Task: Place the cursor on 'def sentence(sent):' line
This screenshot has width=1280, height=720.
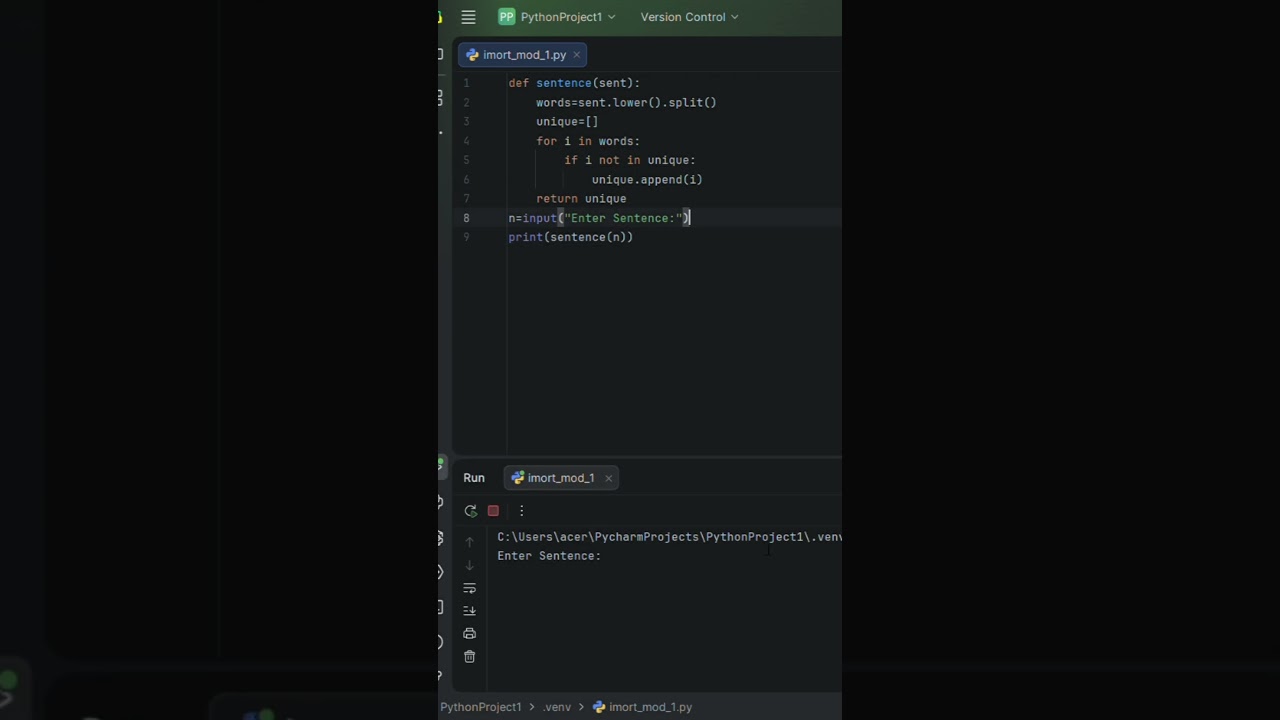Action: coord(574,83)
